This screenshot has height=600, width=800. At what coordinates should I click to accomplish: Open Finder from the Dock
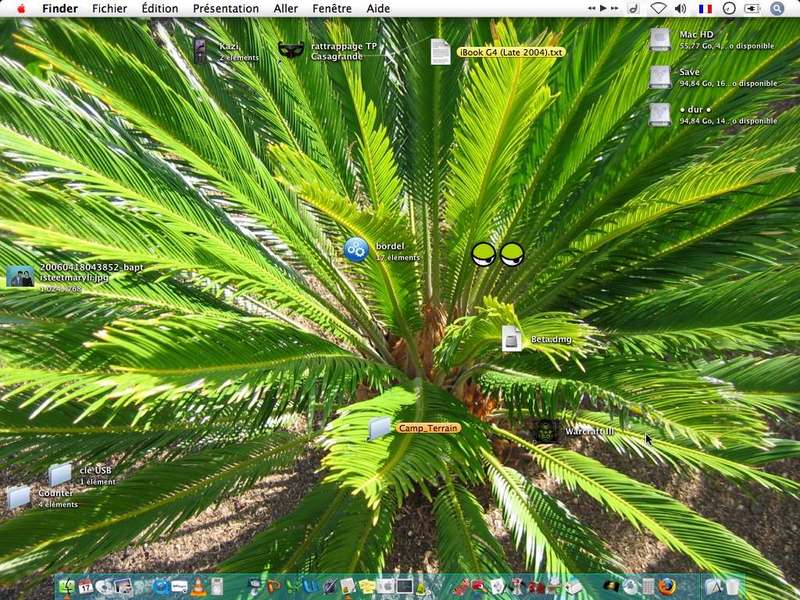pos(66,587)
